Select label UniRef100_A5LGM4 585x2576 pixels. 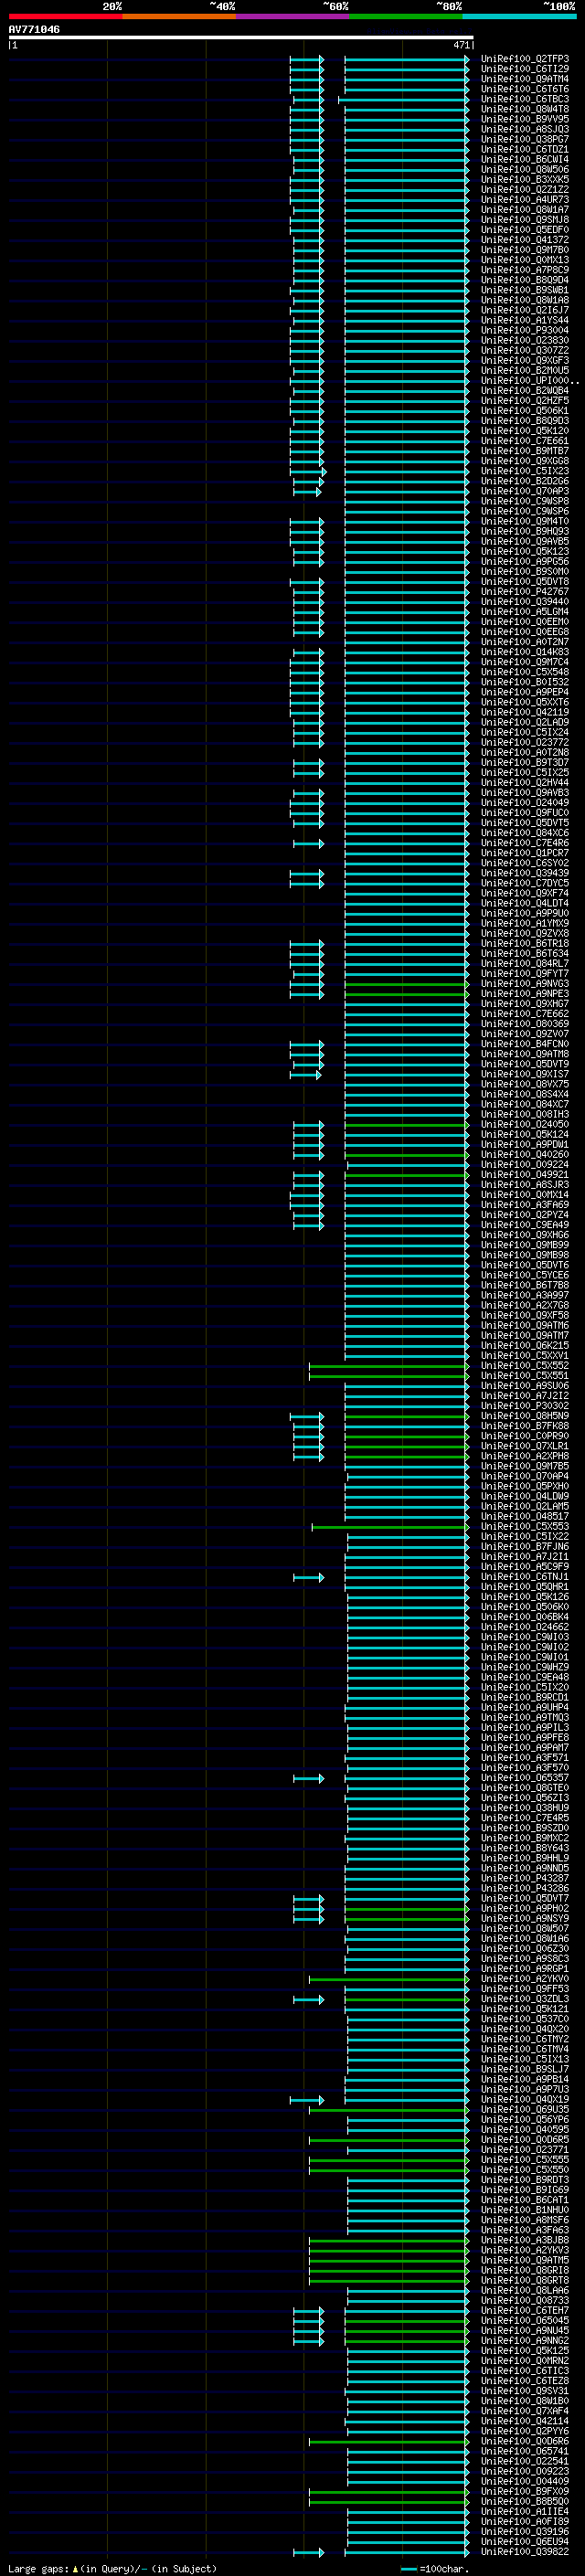click(x=524, y=612)
